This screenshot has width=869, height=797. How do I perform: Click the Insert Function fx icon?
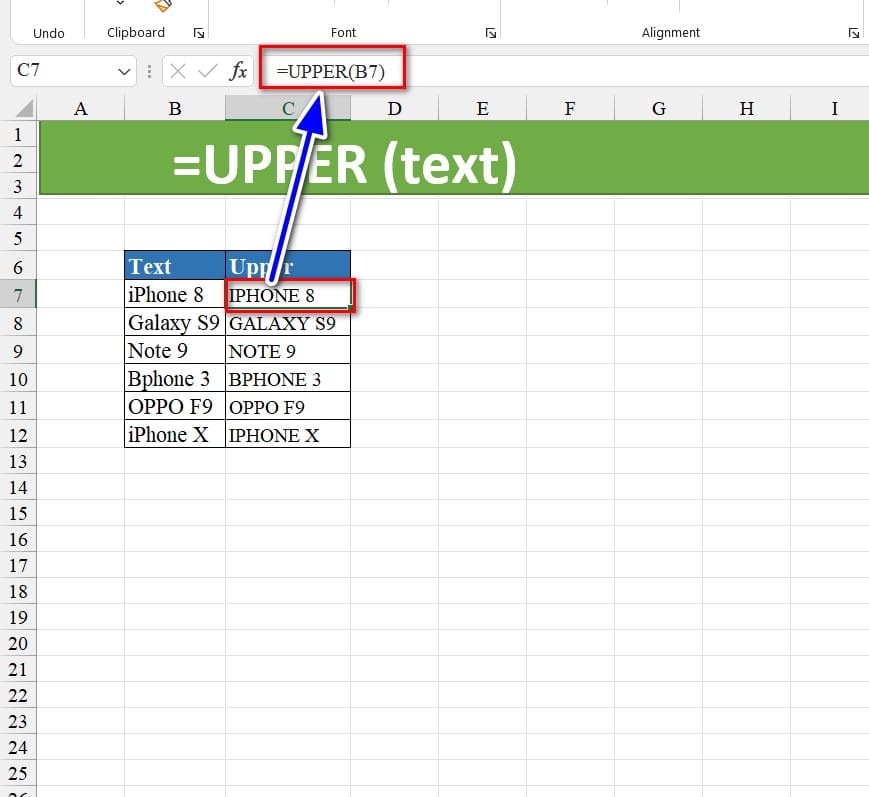pos(239,71)
